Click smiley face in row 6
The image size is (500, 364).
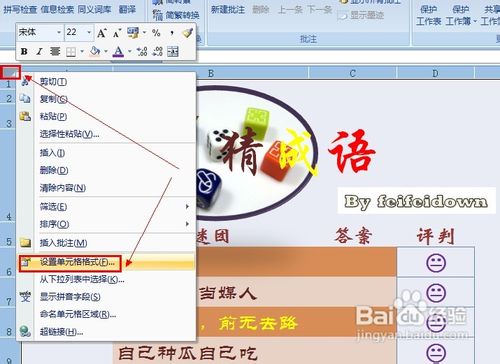(x=436, y=263)
